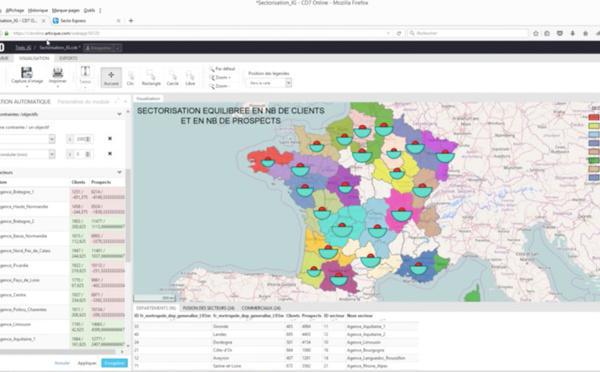600x372 pixels.
Task: Choose the Libre selection tool
Action: (190, 78)
